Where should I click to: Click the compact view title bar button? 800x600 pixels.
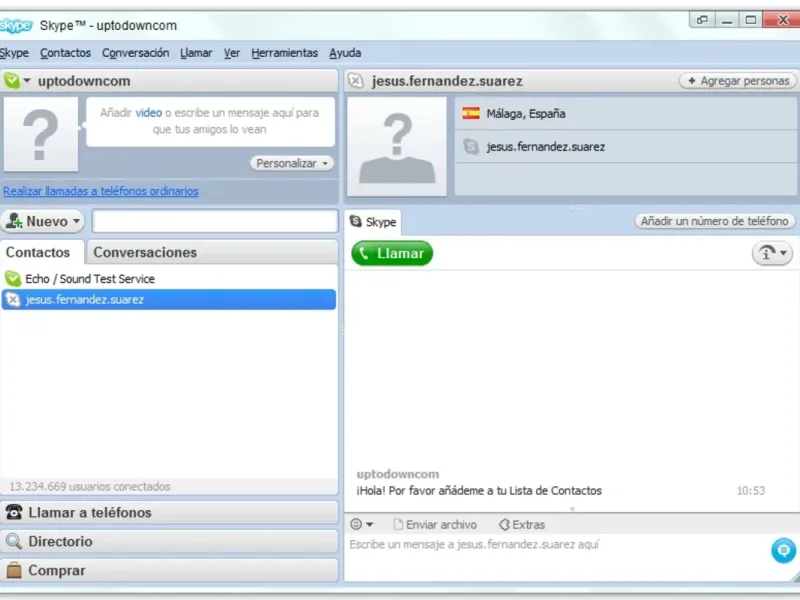(702, 20)
